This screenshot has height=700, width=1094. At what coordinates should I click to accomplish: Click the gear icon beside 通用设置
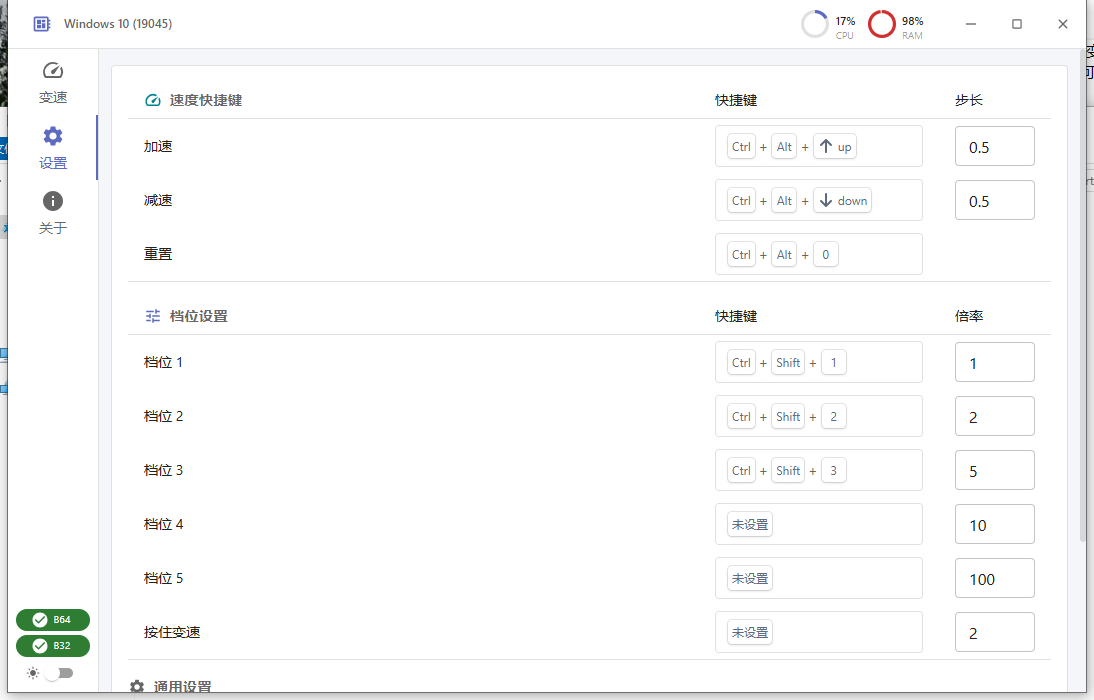pyautogui.click(x=137, y=687)
